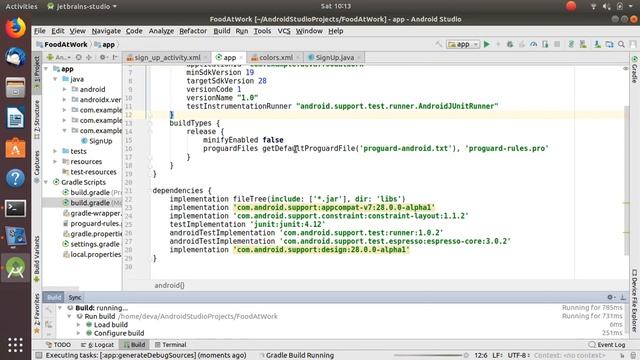Open the app run configuration dropdown
The width and height of the screenshot is (640, 360).
pyautogui.click(x=463, y=44)
